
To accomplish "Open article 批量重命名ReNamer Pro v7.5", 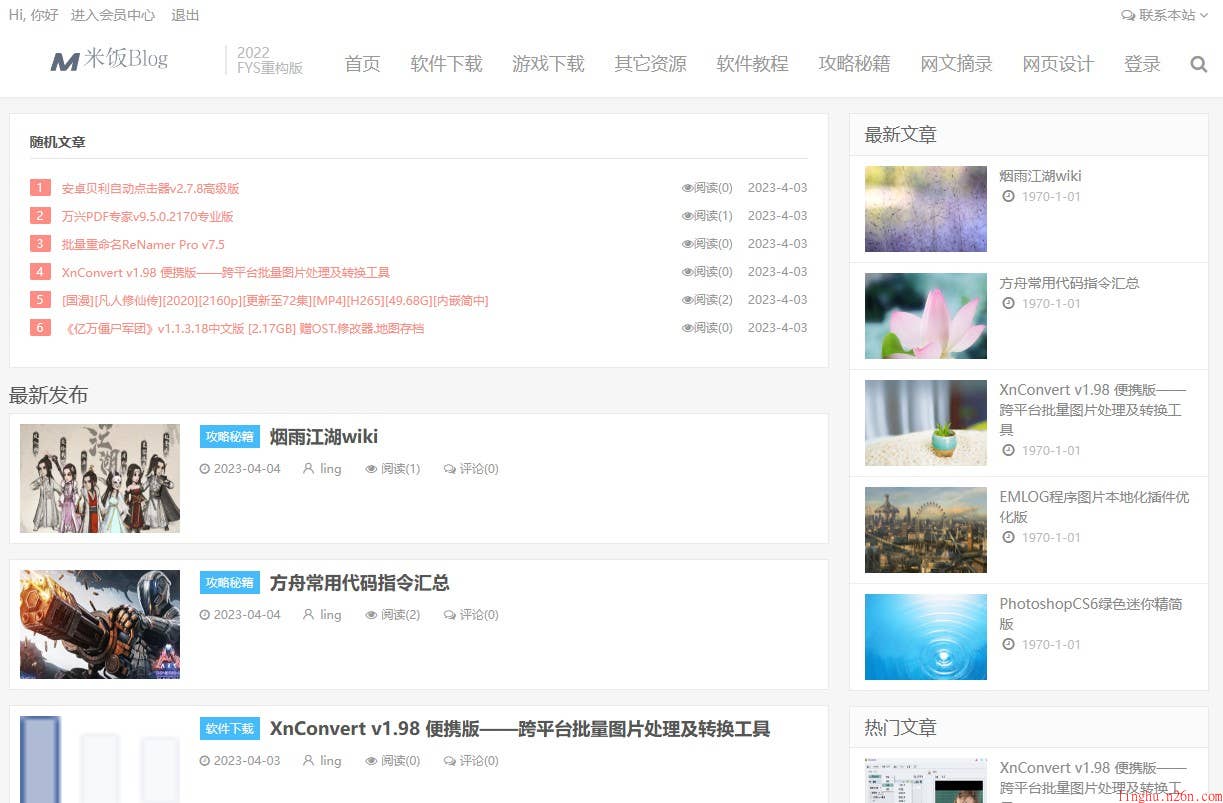I will (143, 244).
